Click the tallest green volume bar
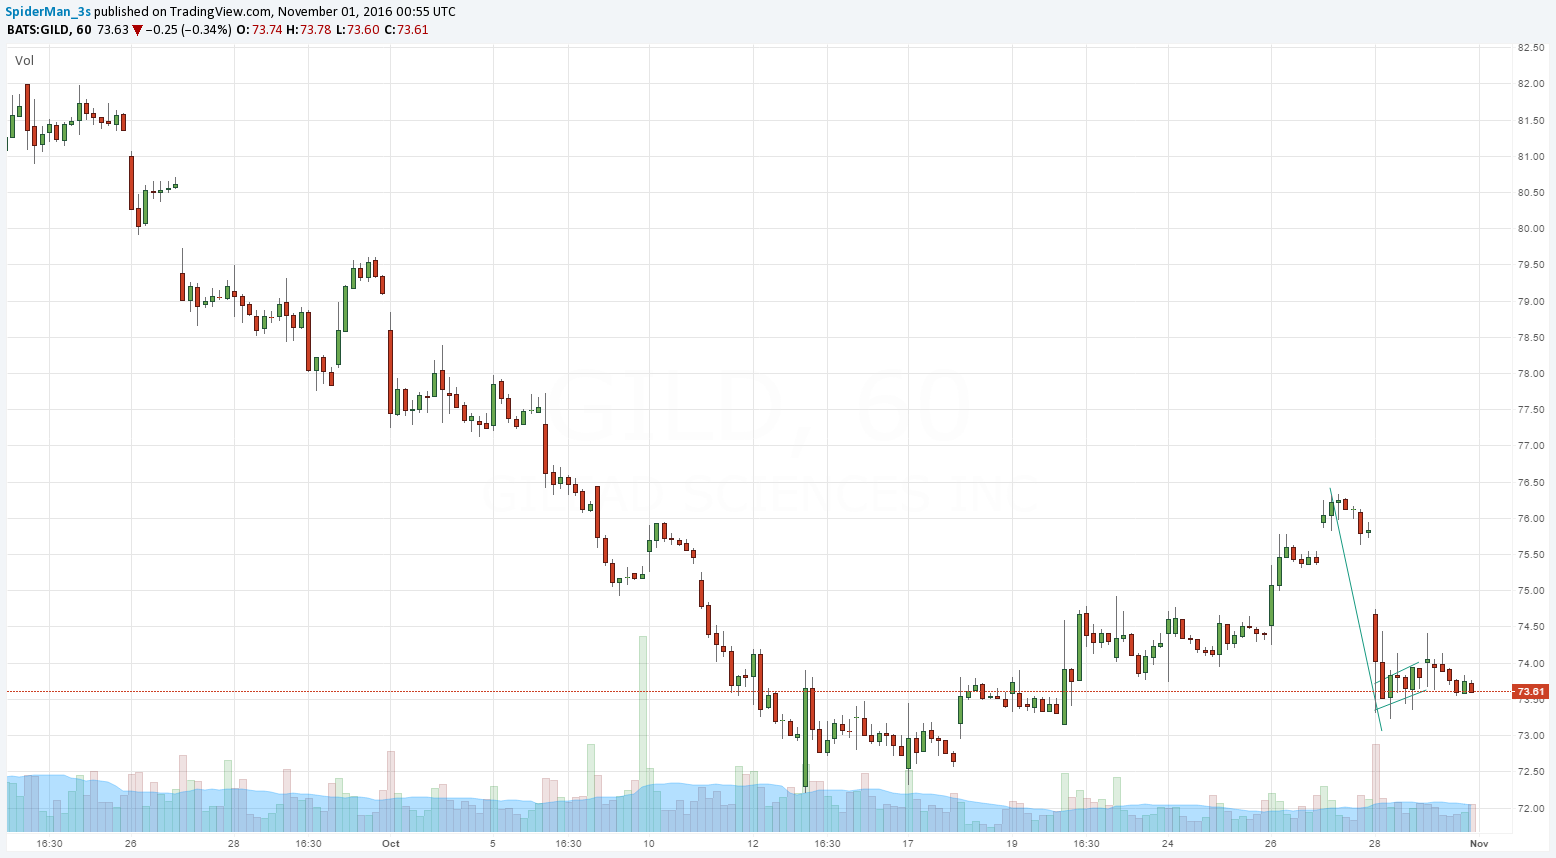The height and width of the screenshot is (858, 1556). (643, 734)
